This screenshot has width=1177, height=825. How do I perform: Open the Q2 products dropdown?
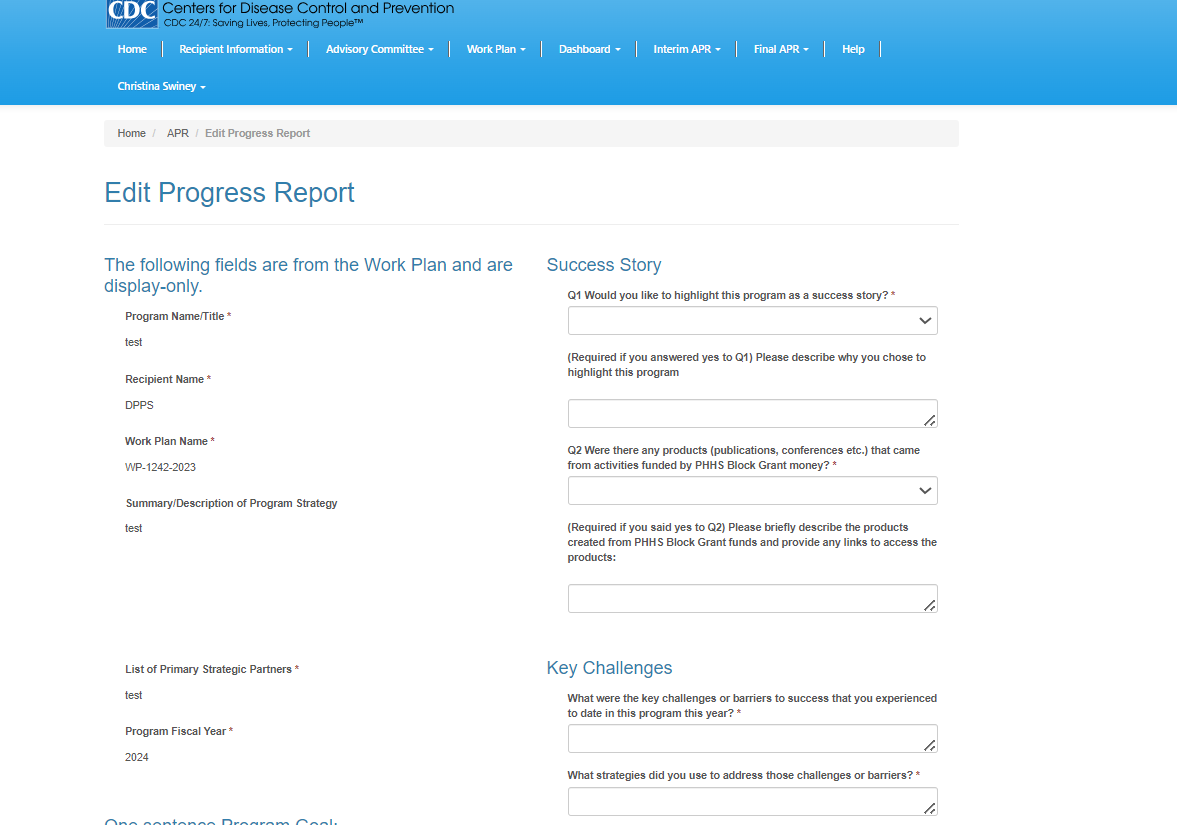[752, 490]
